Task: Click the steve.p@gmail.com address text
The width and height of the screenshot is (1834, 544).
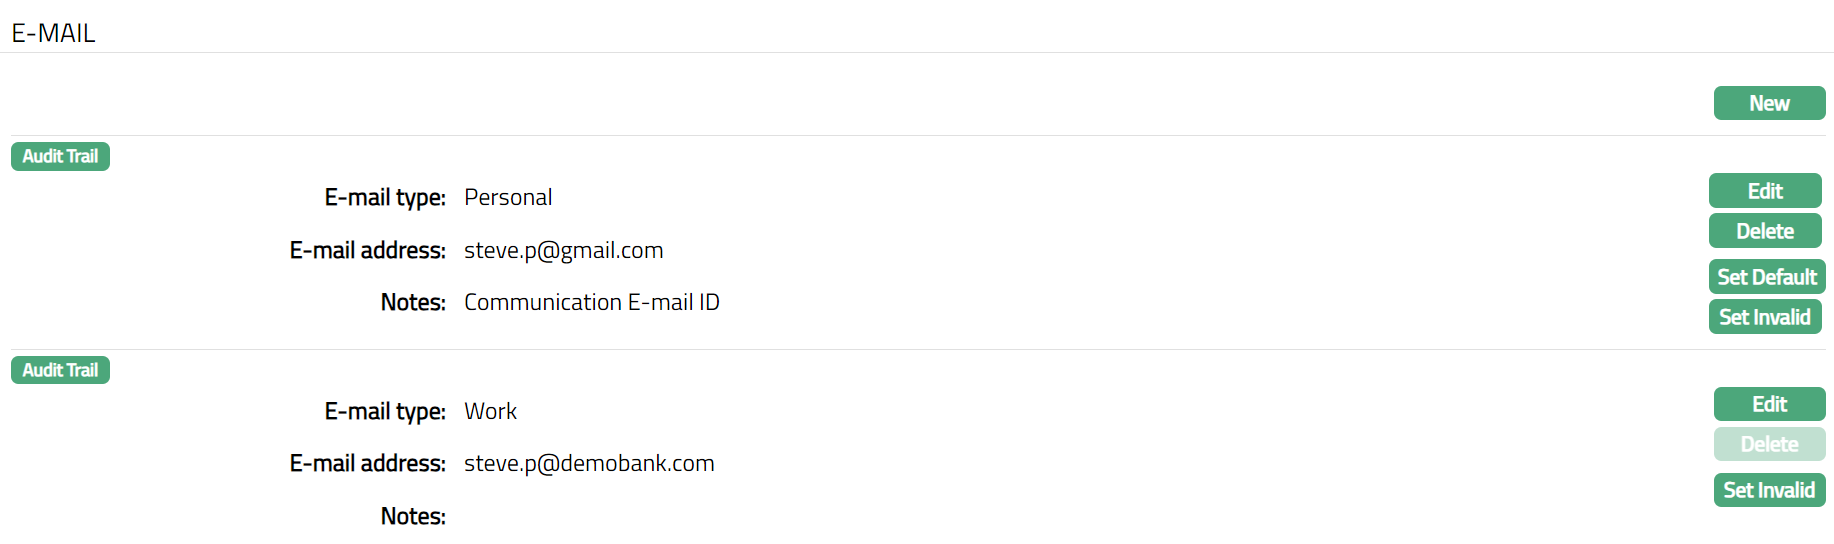Action: [x=563, y=250]
